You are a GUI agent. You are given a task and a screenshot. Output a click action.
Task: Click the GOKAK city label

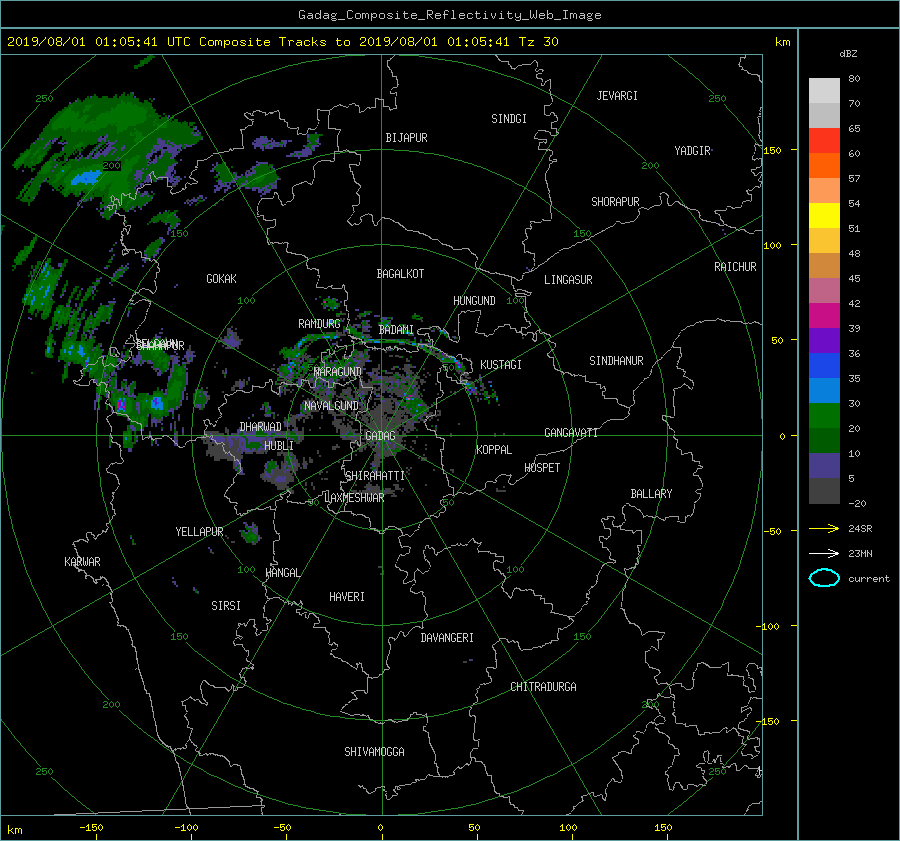click(x=221, y=278)
